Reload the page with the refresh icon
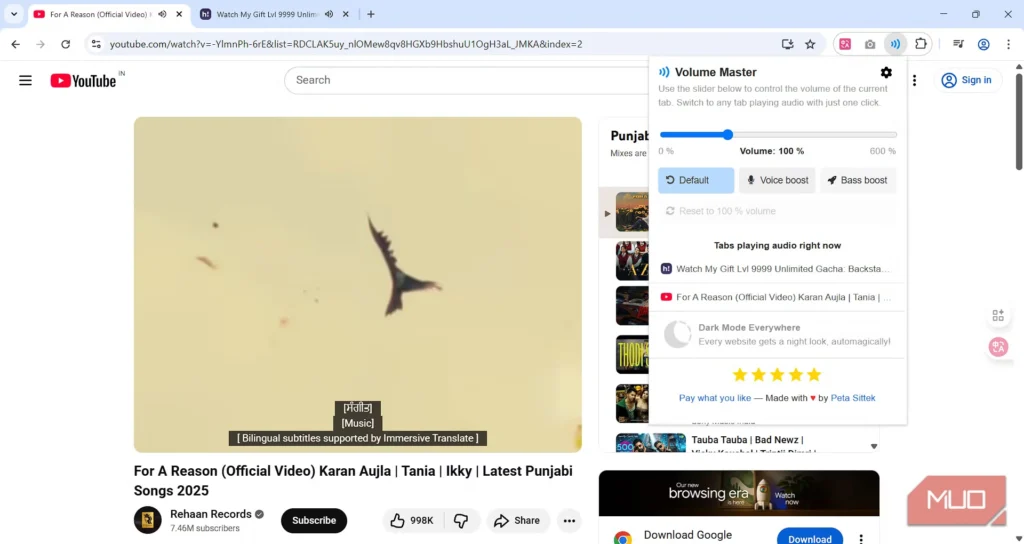The image size is (1024, 544). click(66, 44)
